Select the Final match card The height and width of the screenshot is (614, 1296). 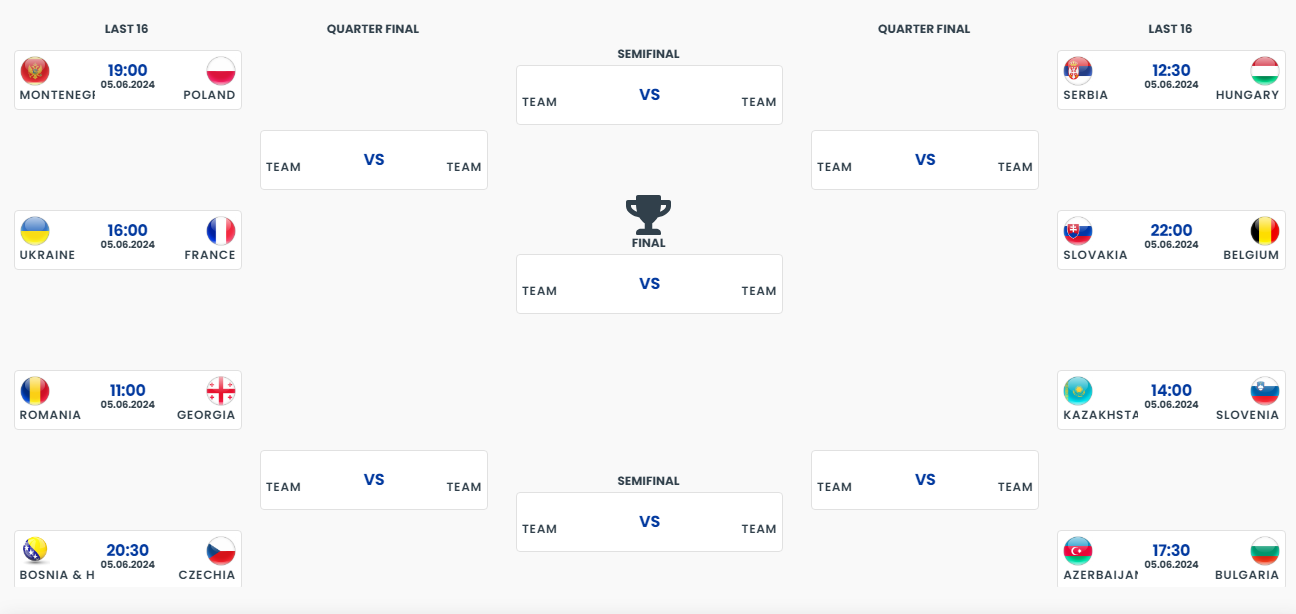[x=649, y=284]
